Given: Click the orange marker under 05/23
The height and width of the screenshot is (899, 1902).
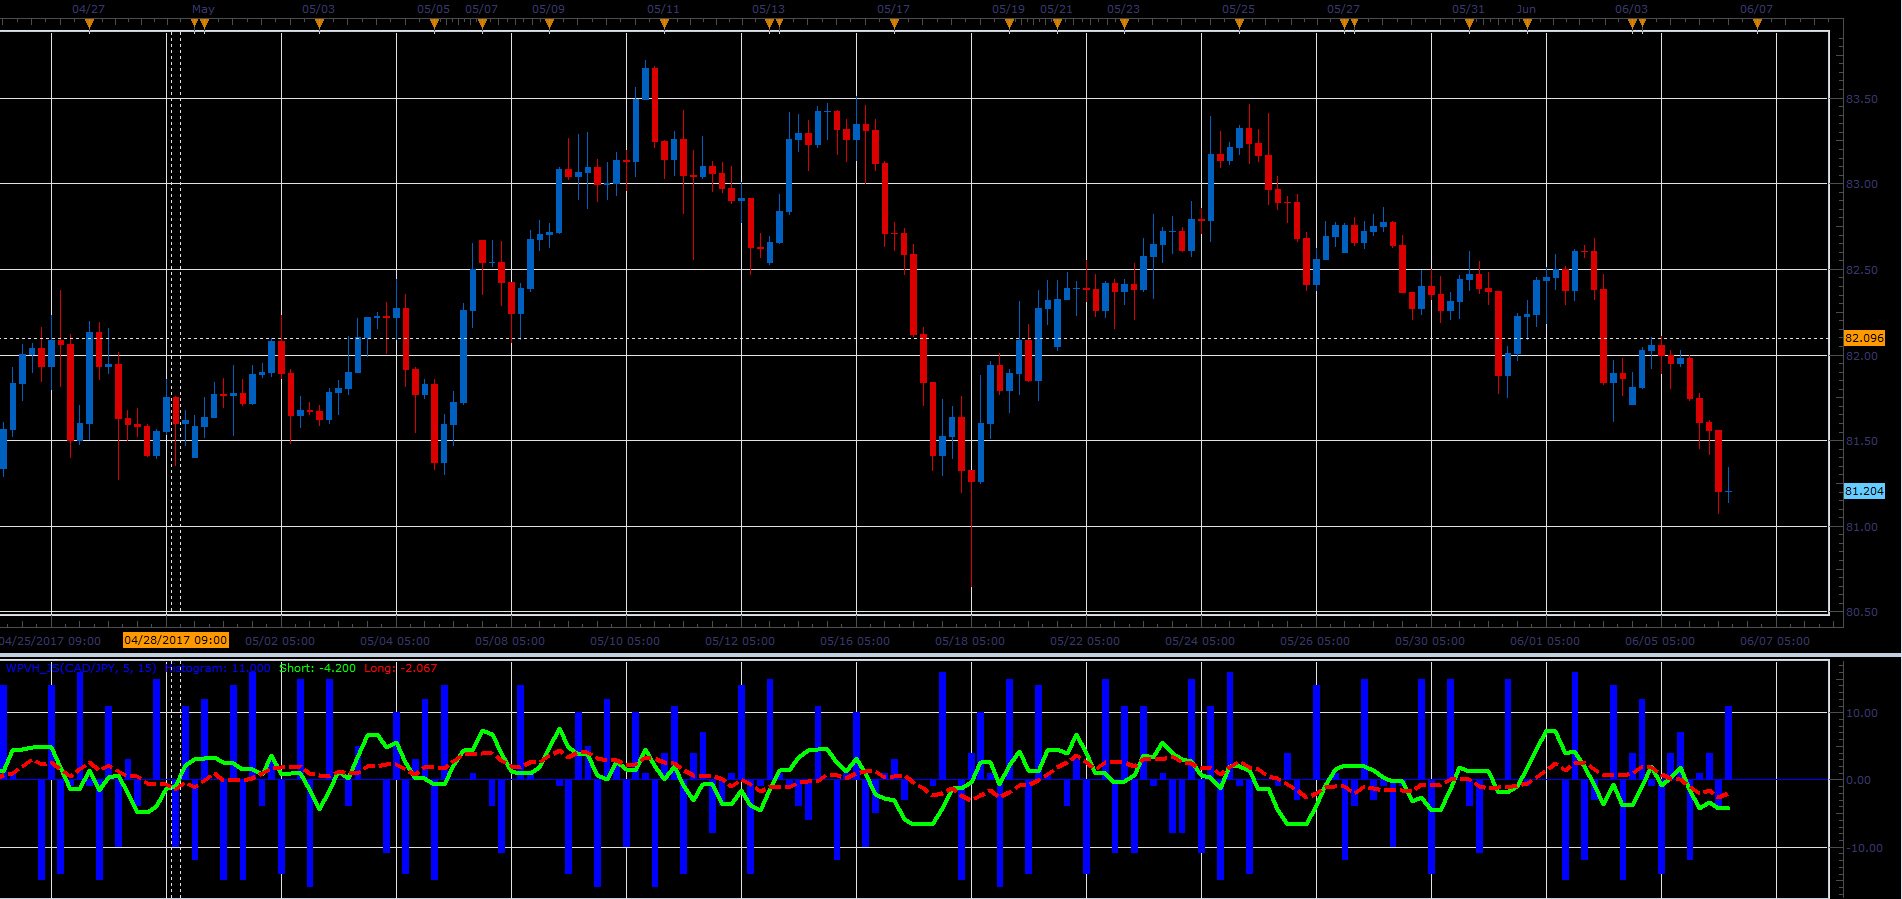Looking at the screenshot, I should [x=1124, y=24].
